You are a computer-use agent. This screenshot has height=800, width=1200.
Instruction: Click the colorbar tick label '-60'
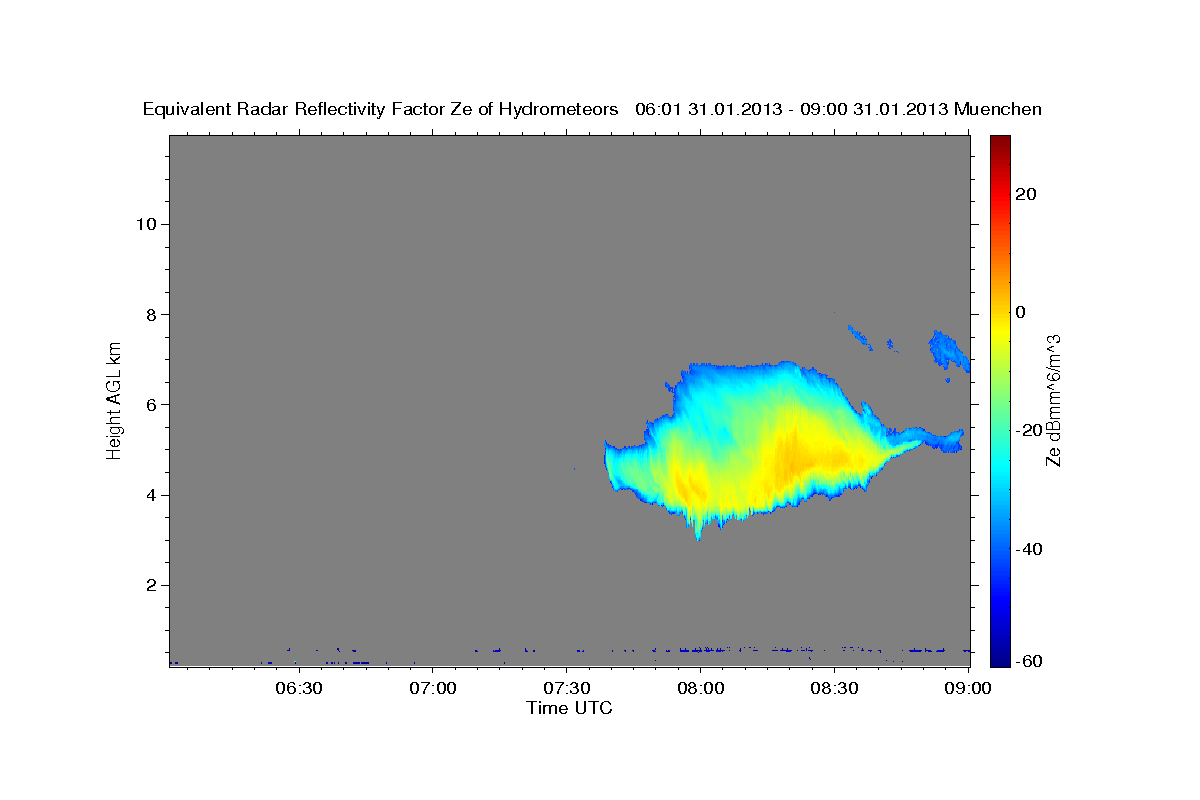(1029, 661)
